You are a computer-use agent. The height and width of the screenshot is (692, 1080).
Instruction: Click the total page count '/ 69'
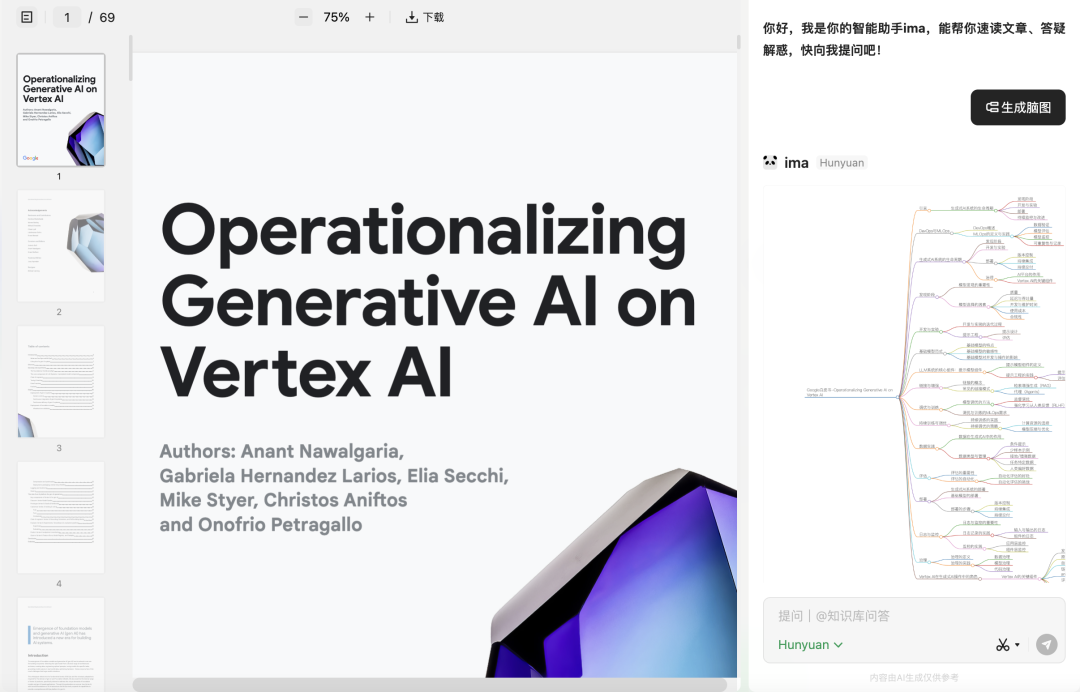coord(102,17)
